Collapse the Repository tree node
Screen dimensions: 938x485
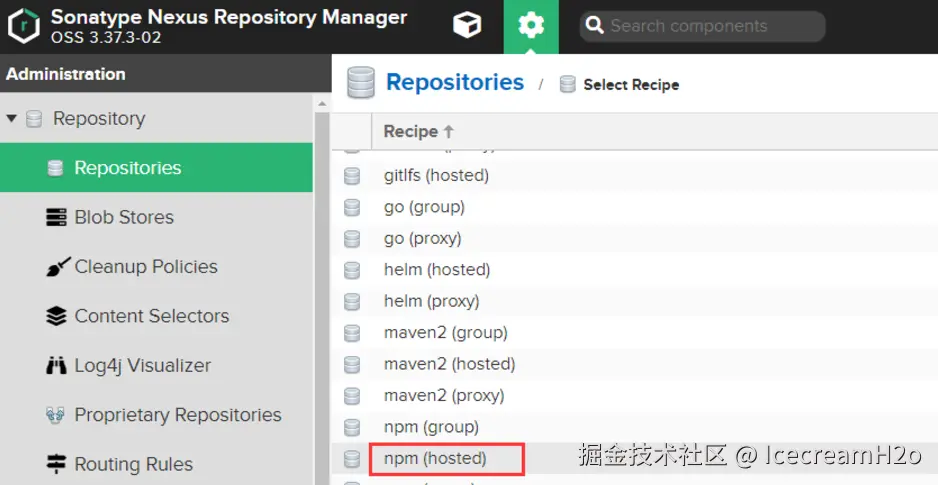11,118
